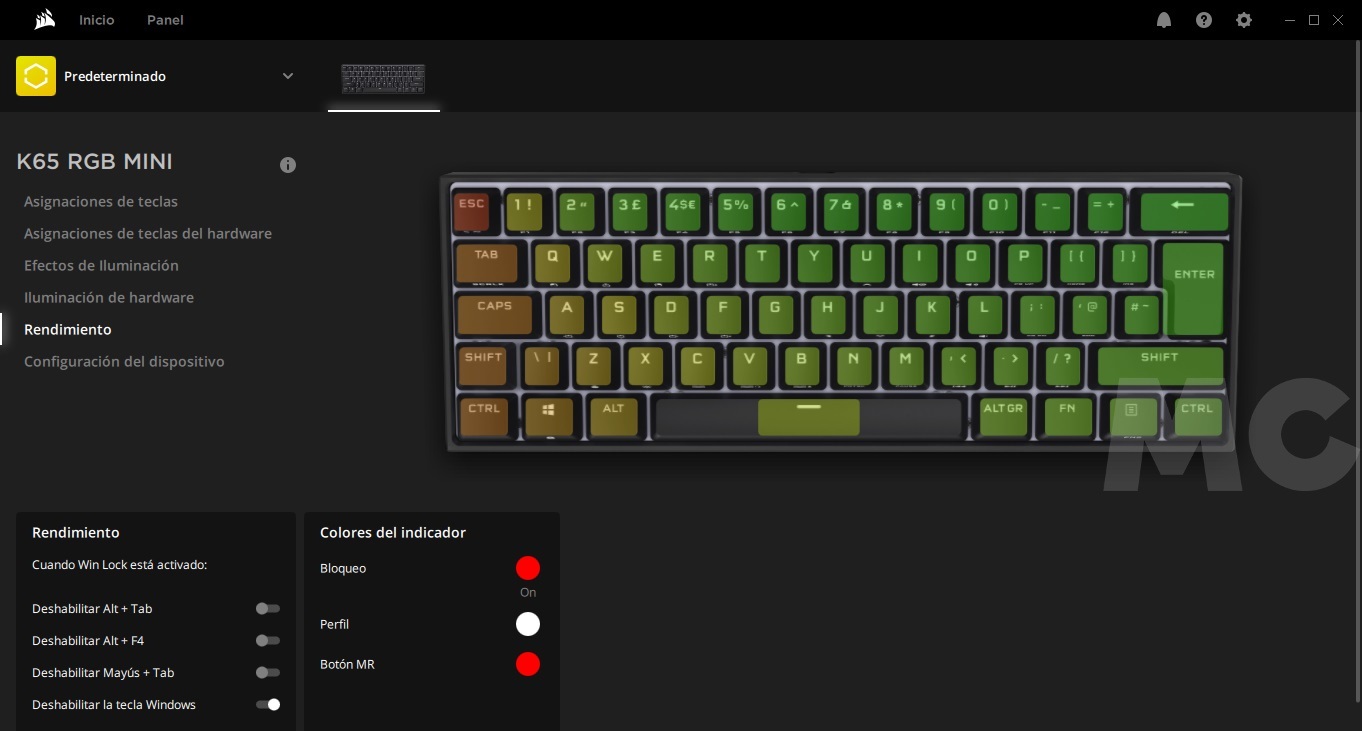Open the notifications bell icon
This screenshot has width=1362, height=731.
pos(1164,20)
